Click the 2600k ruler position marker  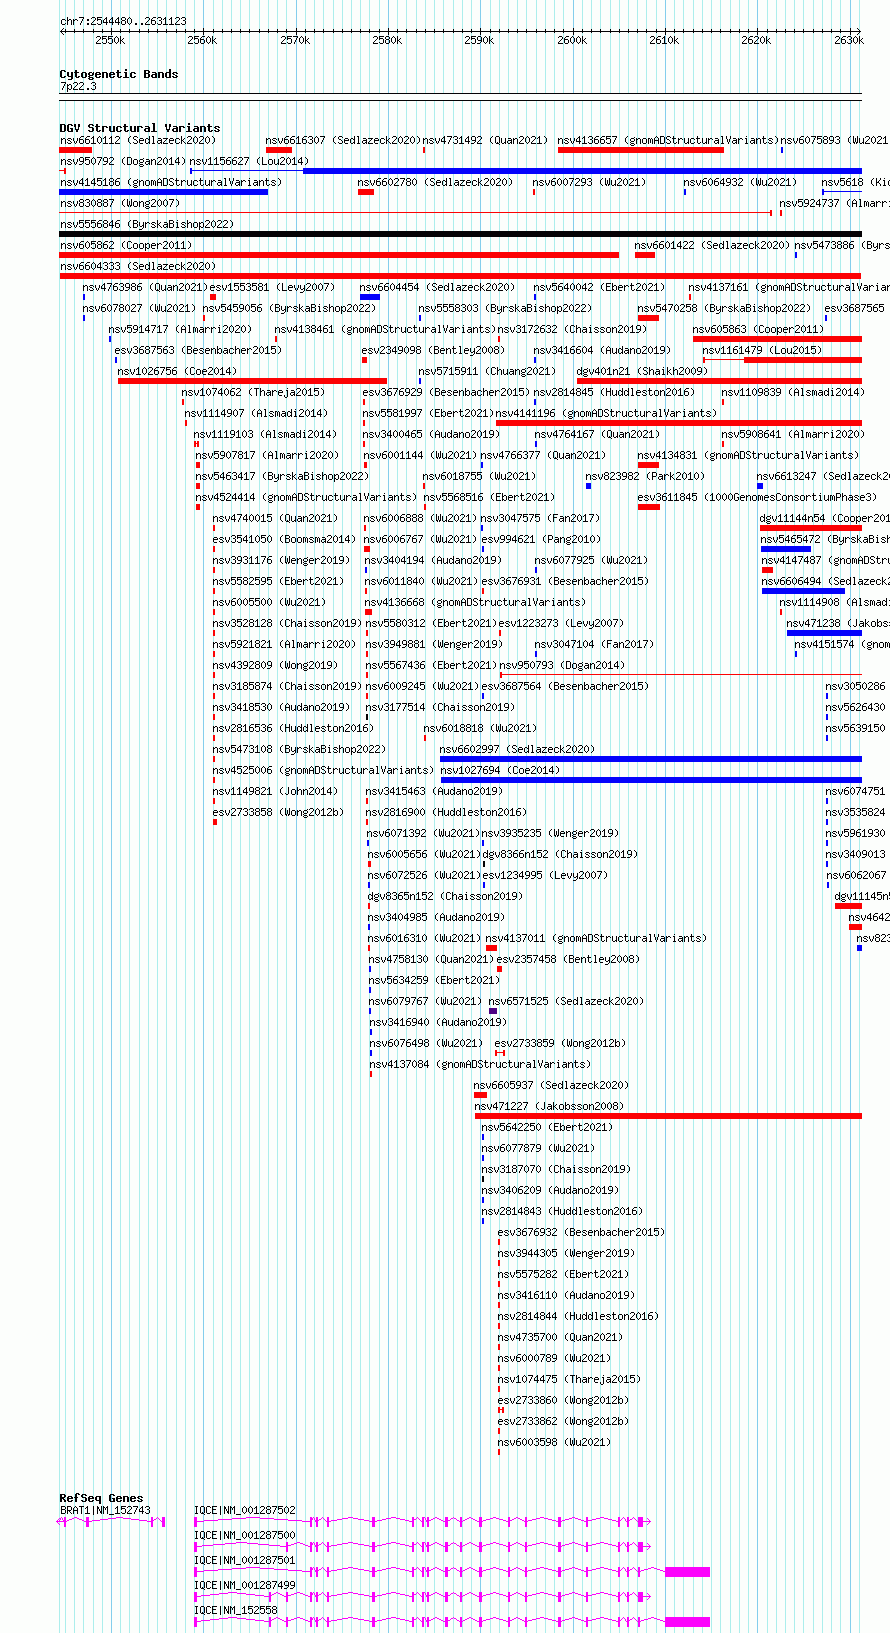572,40
